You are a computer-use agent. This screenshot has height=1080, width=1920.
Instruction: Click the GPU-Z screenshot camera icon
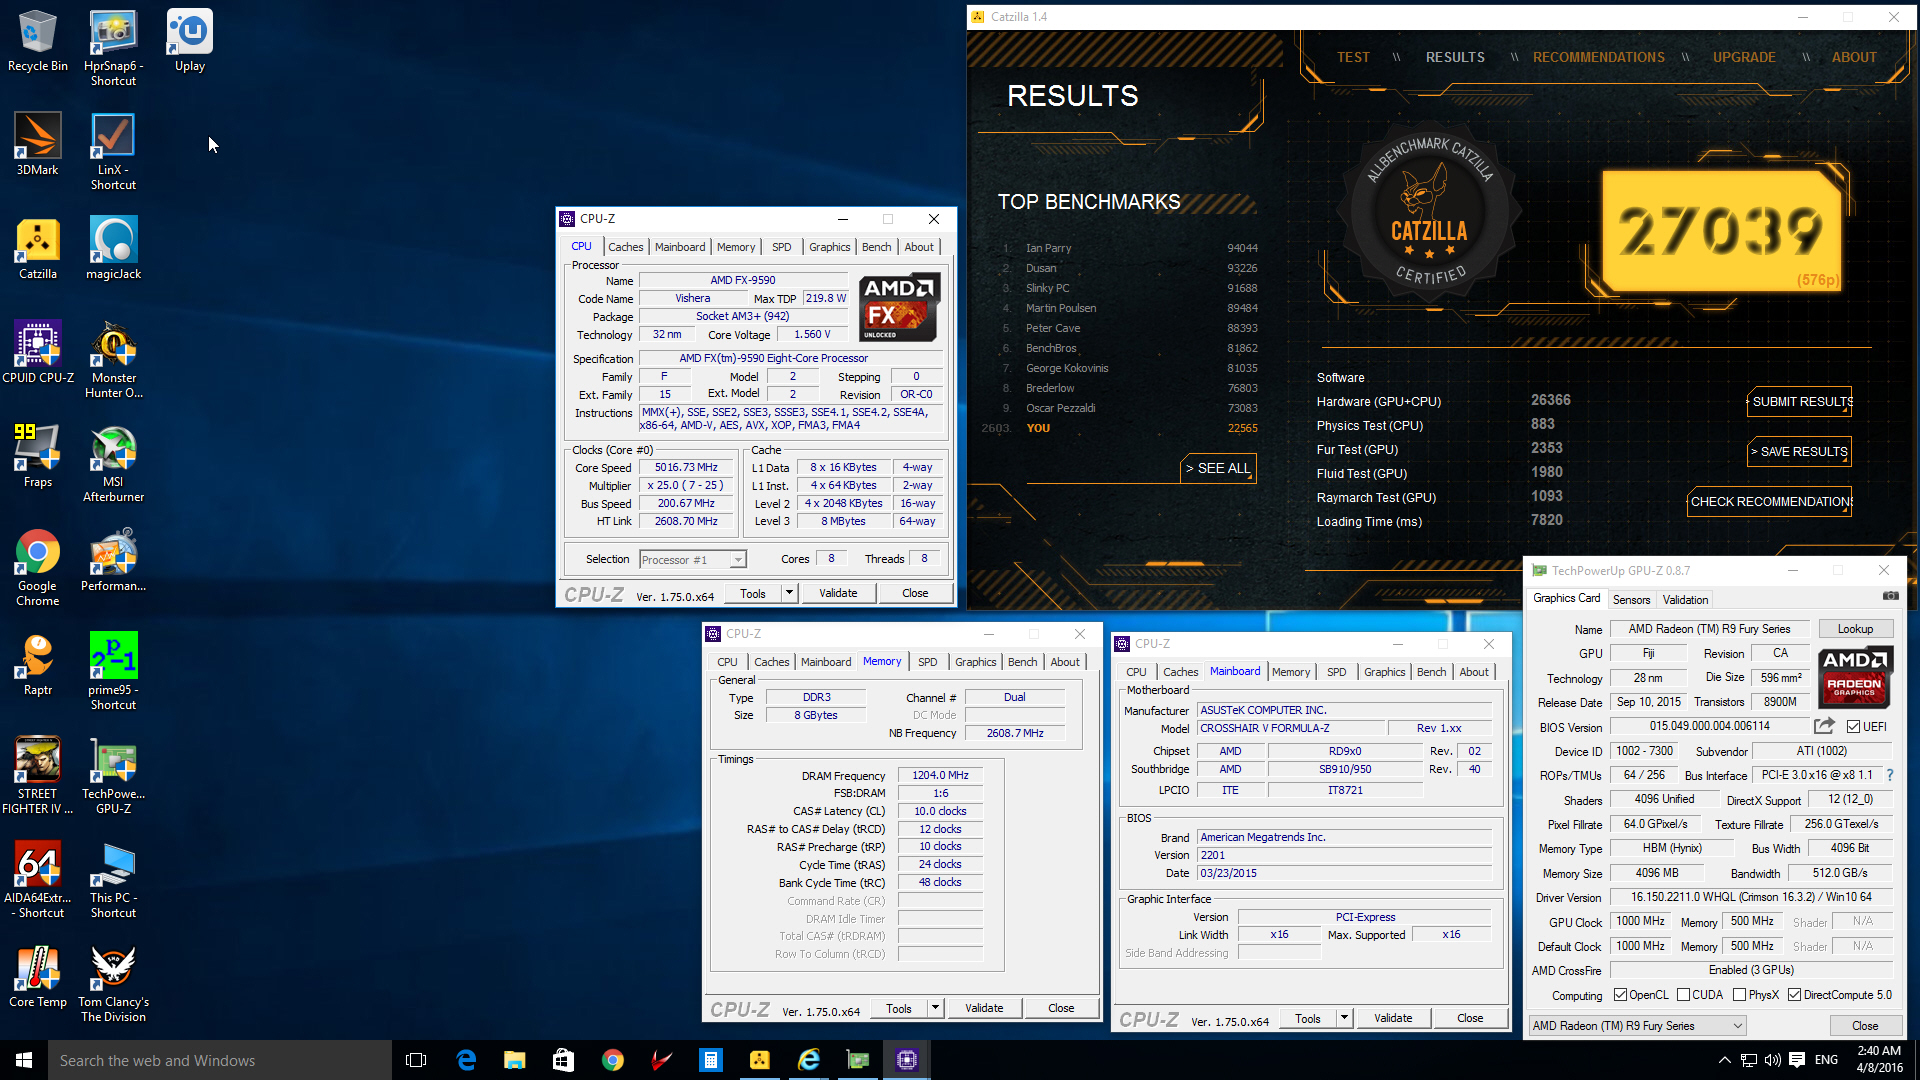coord(1890,596)
